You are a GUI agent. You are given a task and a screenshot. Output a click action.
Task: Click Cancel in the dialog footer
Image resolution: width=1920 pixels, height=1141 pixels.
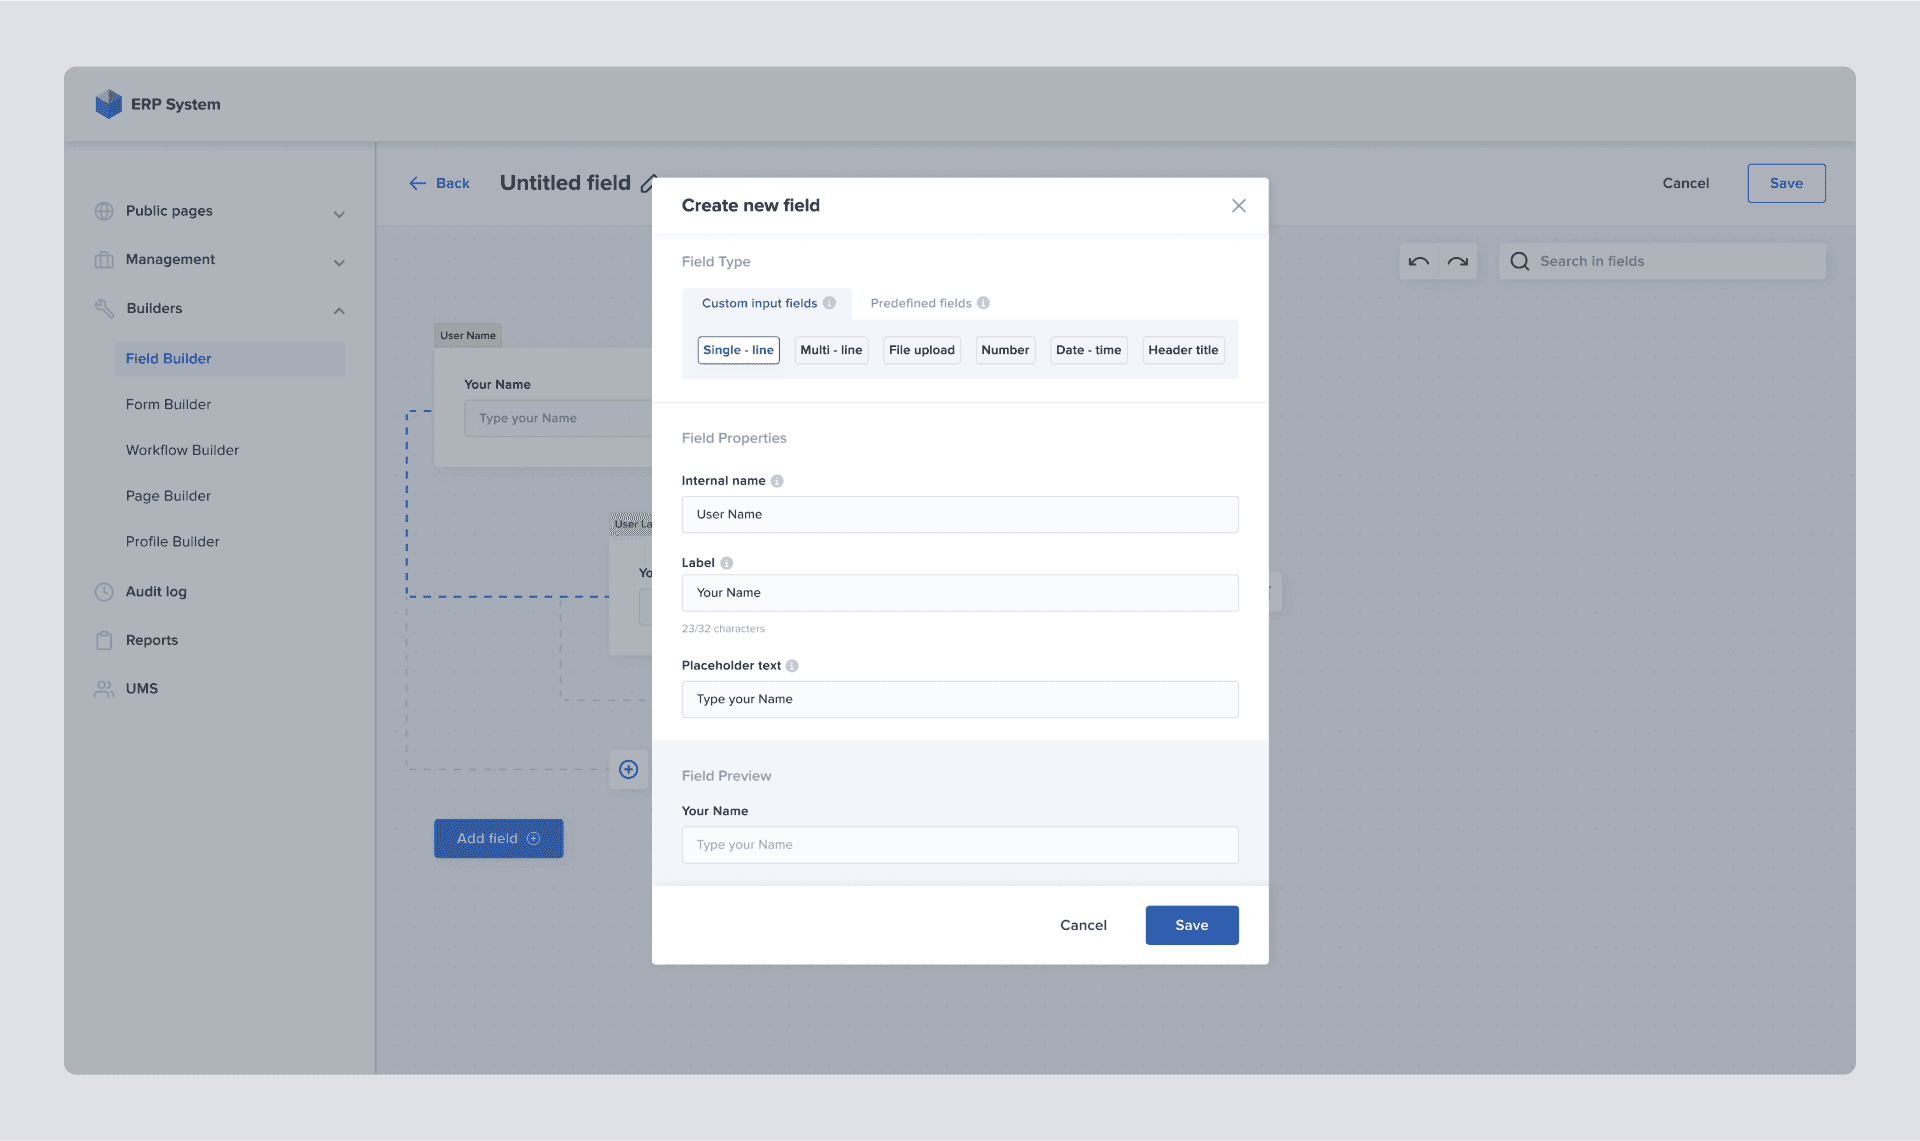click(x=1083, y=925)
